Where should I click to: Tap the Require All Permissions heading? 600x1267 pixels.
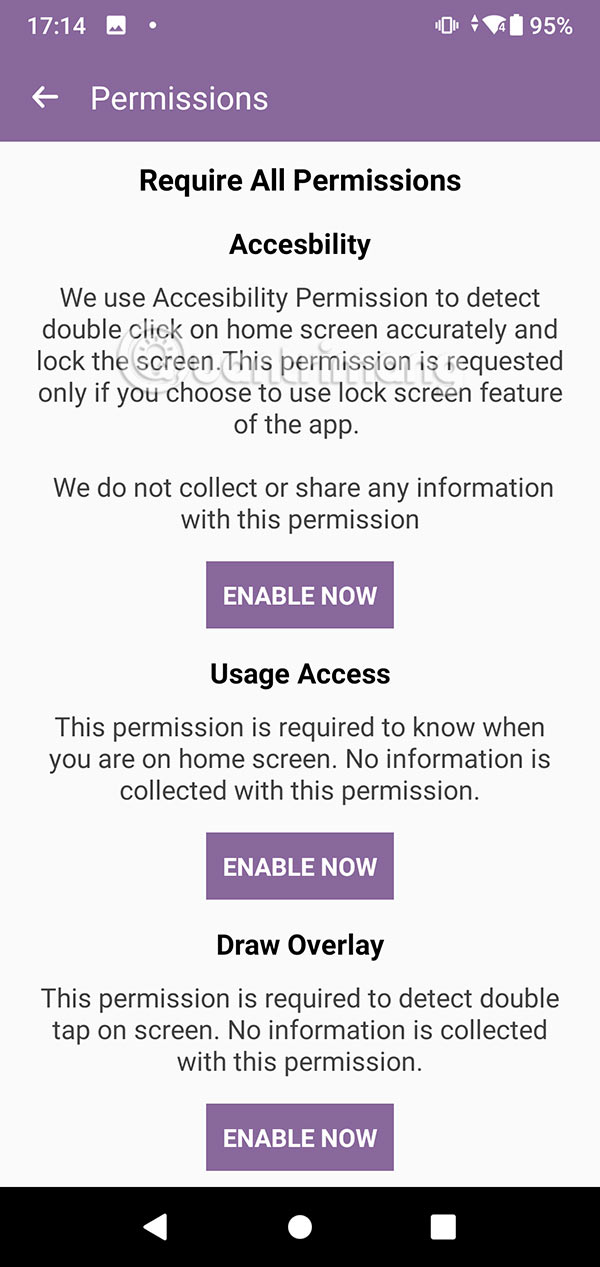point(300,180)
